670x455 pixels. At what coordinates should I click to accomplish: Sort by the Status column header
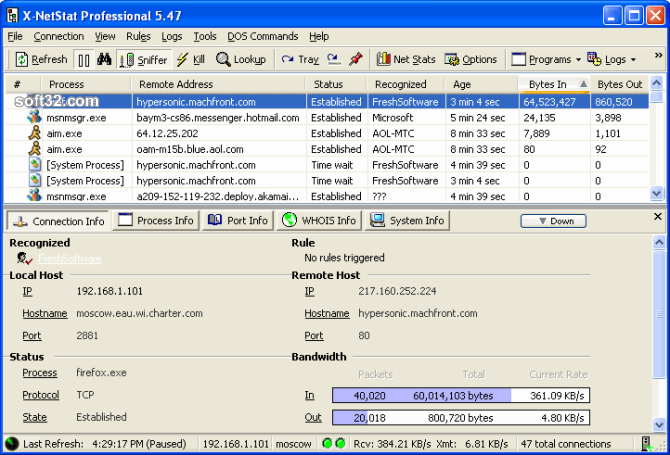[x=336, y=84]
